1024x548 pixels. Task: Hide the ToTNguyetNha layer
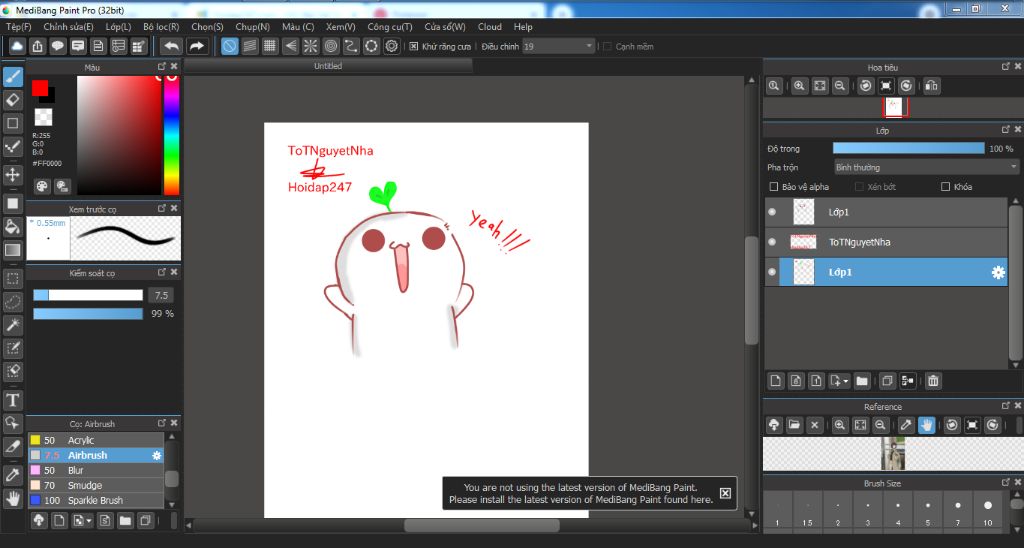[x=772, y=242]
